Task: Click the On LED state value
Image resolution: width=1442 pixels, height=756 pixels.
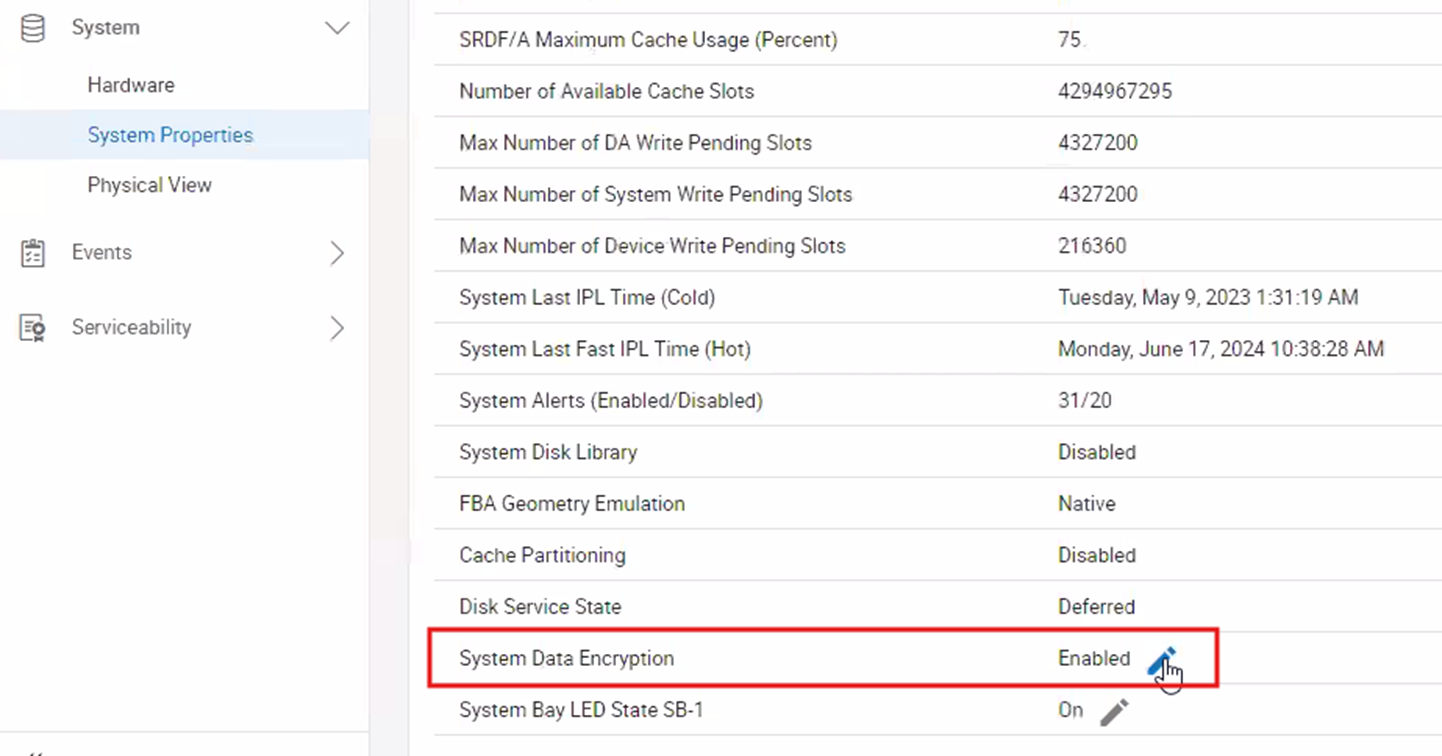Action: (x=1070, y=710)
